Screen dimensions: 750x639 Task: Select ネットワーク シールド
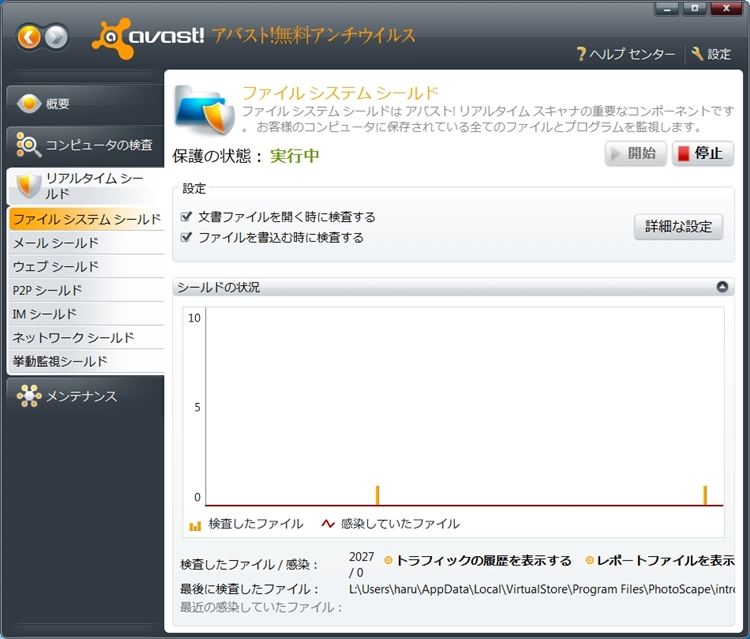click(87, 338)
